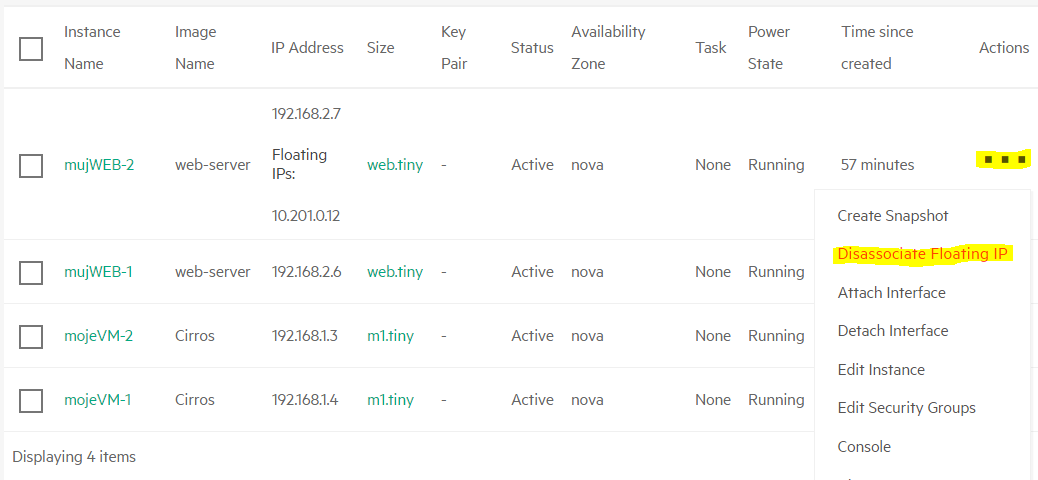Open Edit Security Groups menu item
This screenshot has height=480, width=1038.
906,408
